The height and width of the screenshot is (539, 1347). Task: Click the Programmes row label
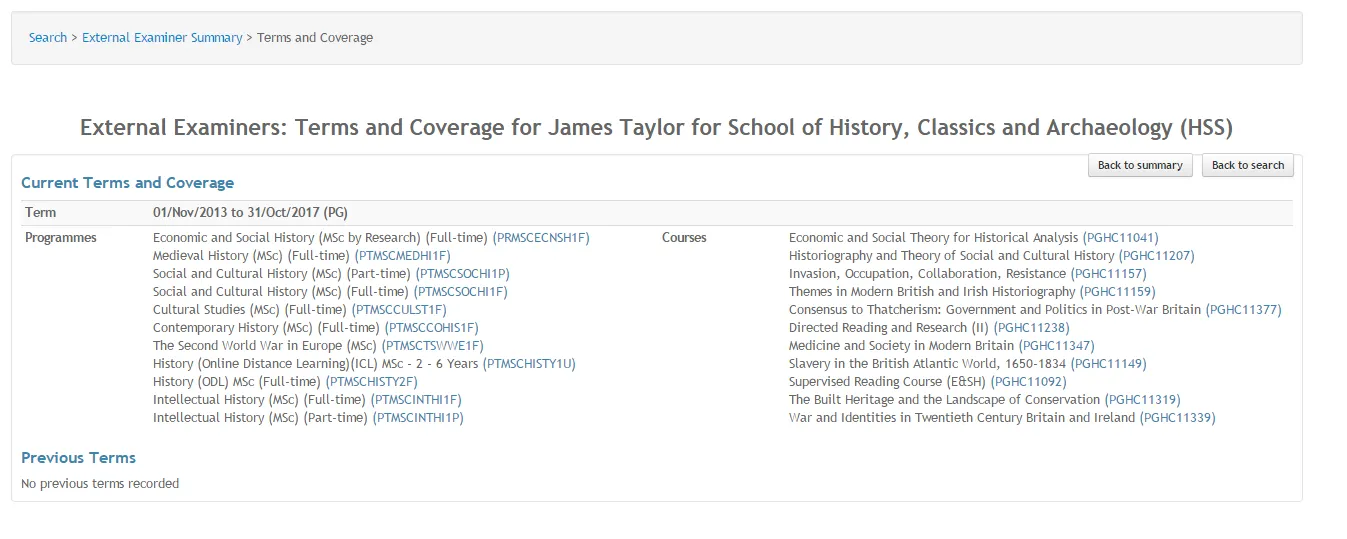(x=61, y=238)
